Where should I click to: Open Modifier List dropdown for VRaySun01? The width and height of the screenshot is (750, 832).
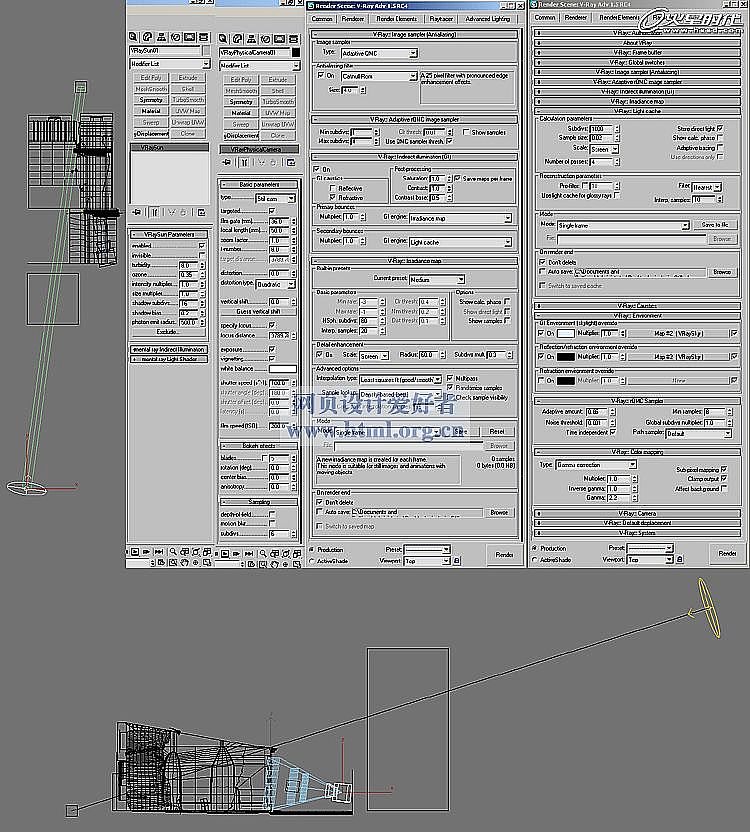click(x=170, y=64)
